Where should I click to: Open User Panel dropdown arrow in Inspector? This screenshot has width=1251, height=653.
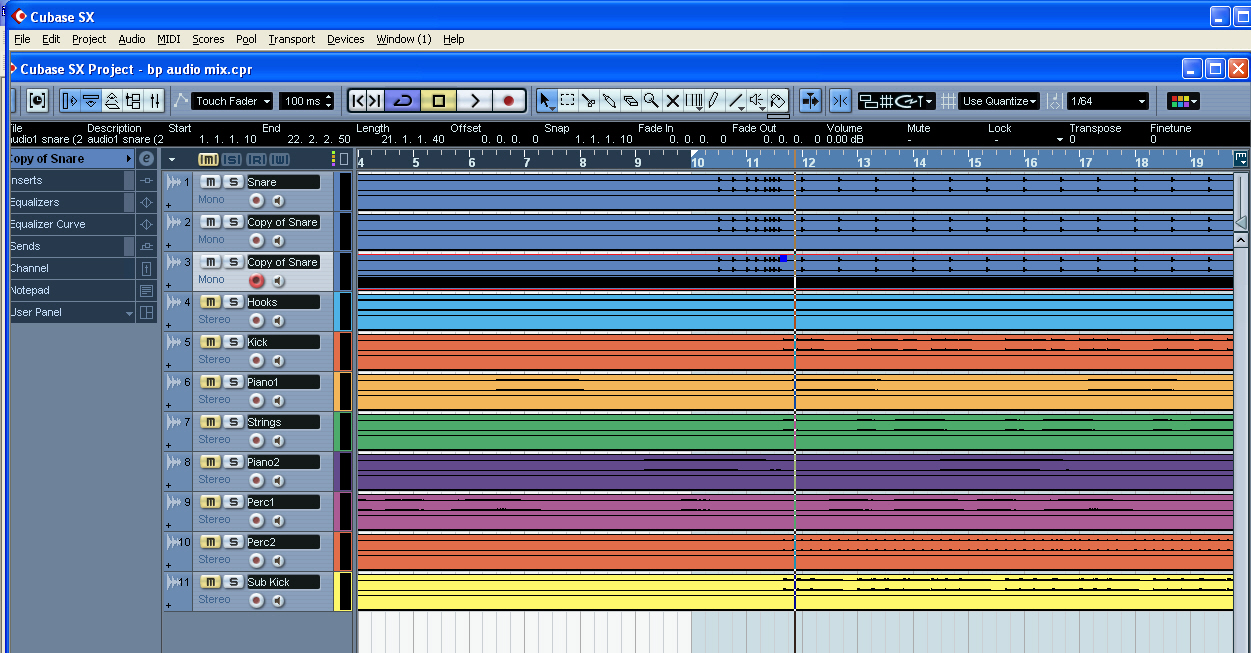click(x=129, y=313)
